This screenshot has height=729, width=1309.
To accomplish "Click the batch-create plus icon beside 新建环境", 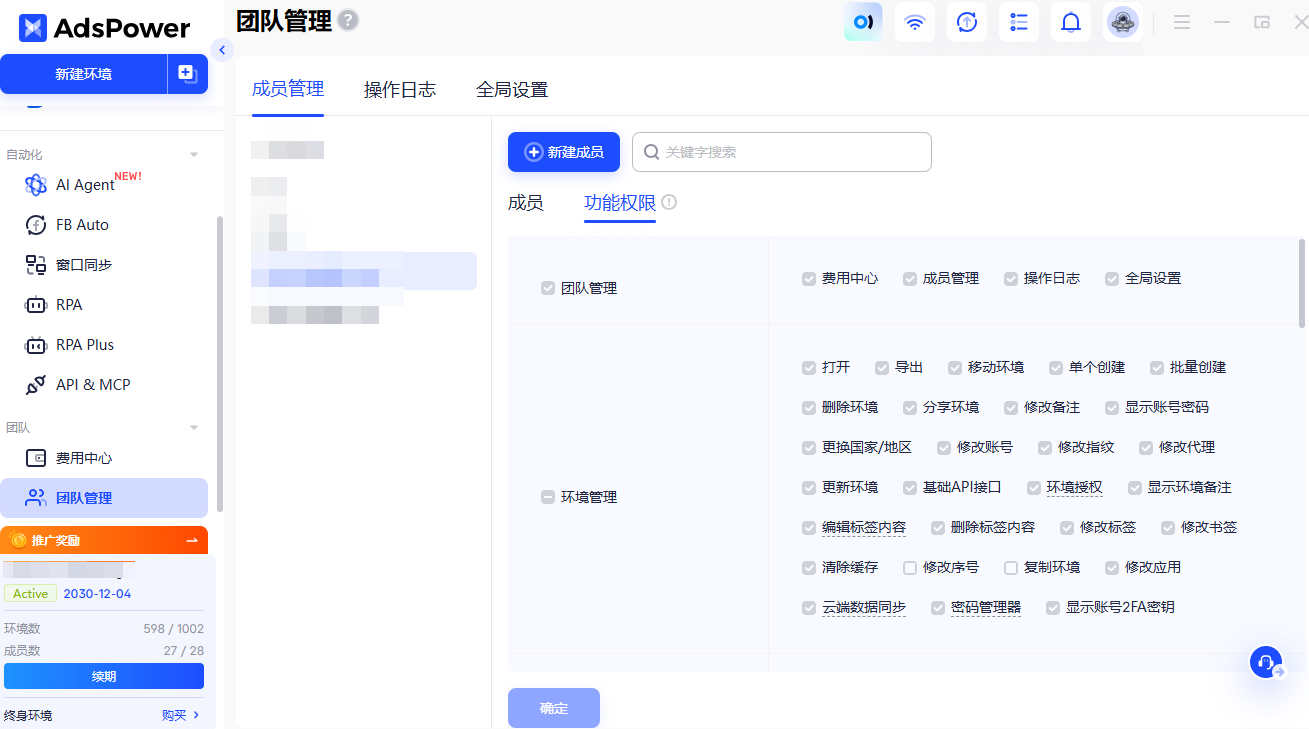I will pyautogui.click(x=187, y=73).
